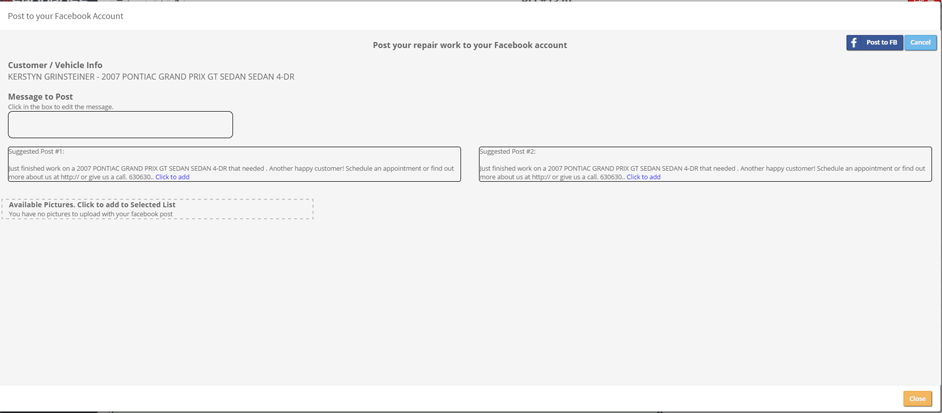Click the KERSTYN GRINSTEINER vehicle text
Screen dimensions: 942x413
coord(151,77)
